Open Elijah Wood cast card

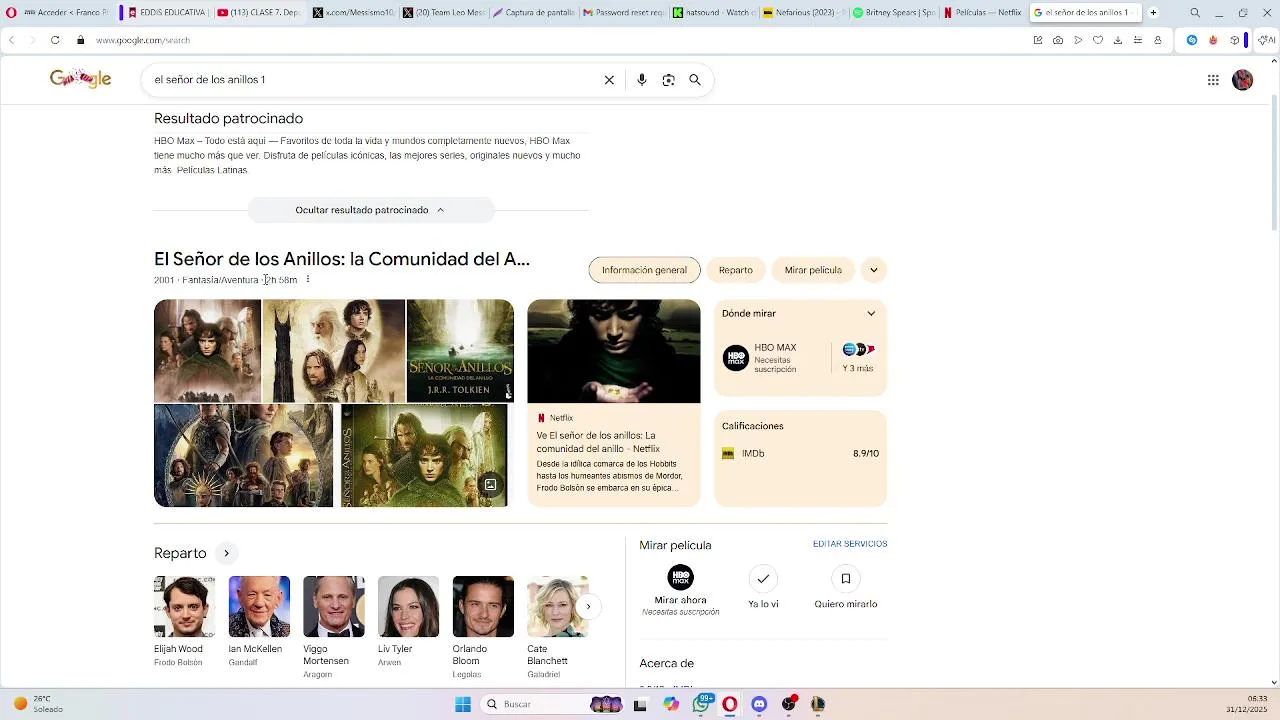184,621
